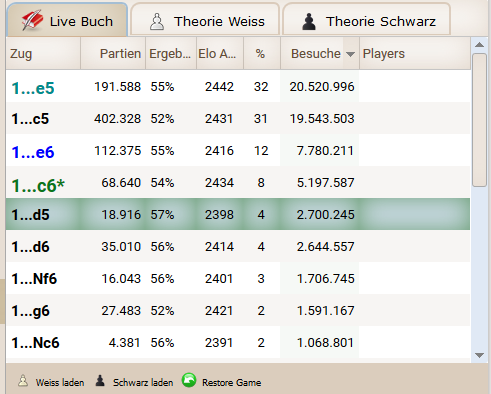The image size is (491, 394).
Task: Select the move 1...c6* row
Action: coord(238,183)
